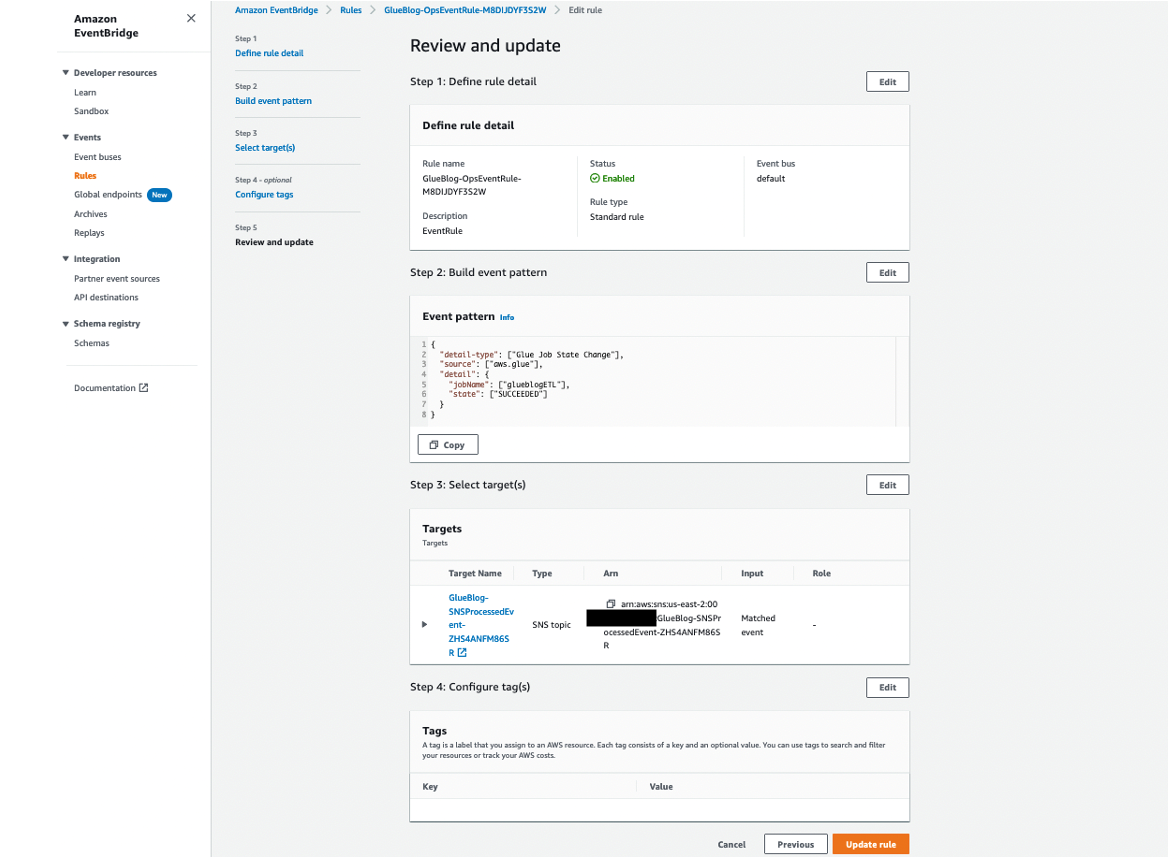Open Archives page

[90, 214]
